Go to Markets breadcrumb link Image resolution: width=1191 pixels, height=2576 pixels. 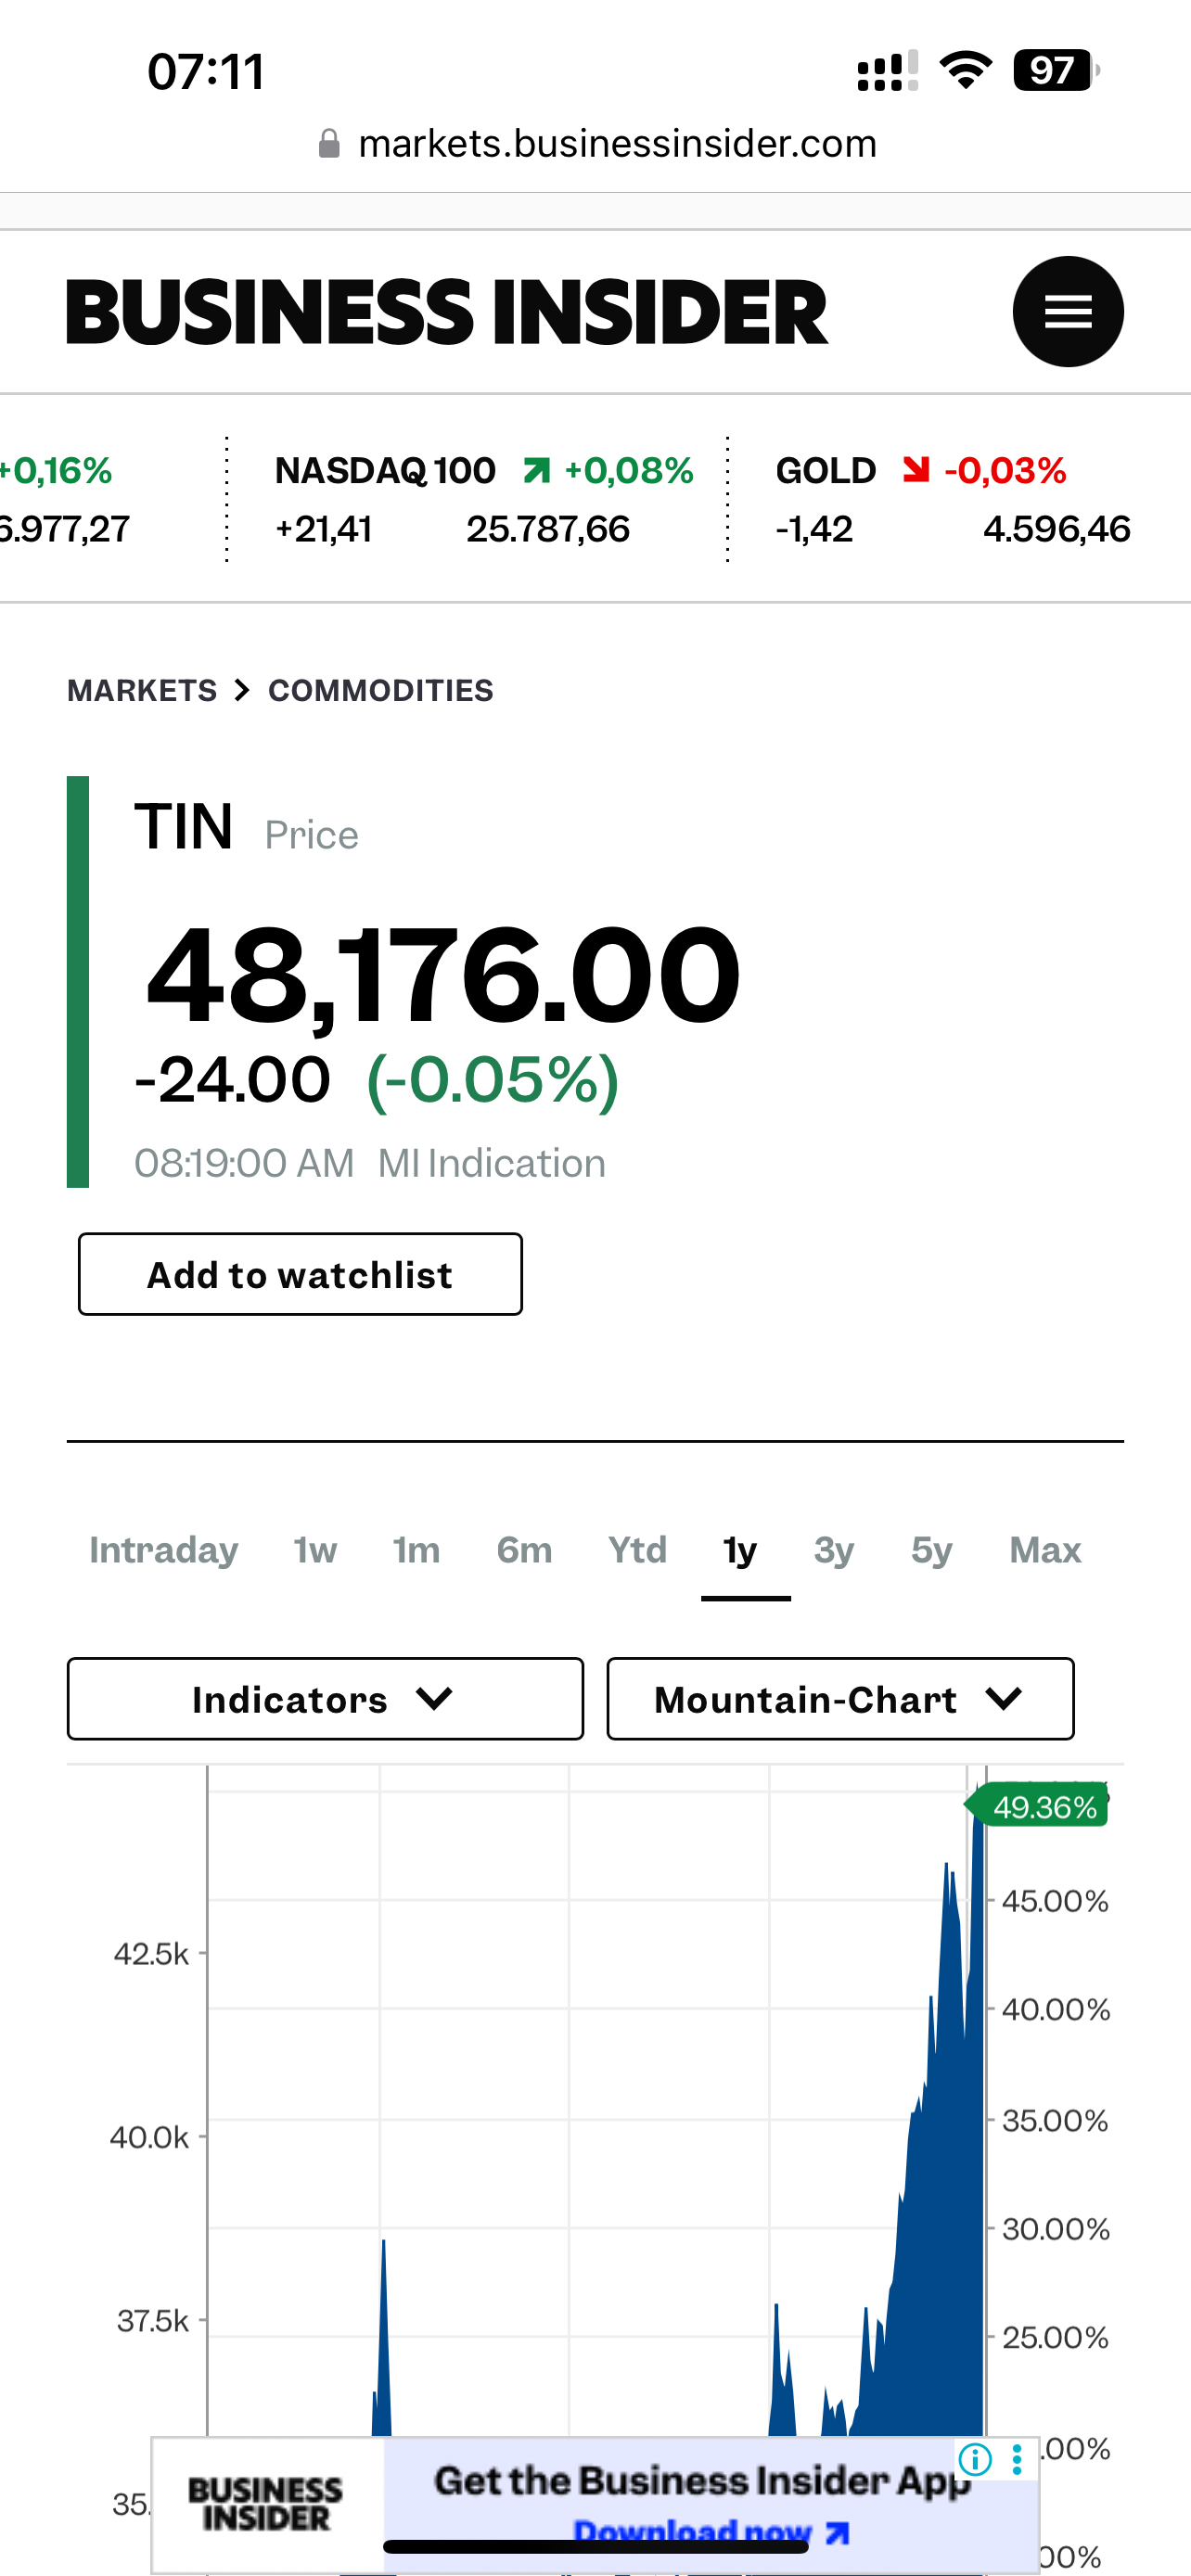pos(142,690)
